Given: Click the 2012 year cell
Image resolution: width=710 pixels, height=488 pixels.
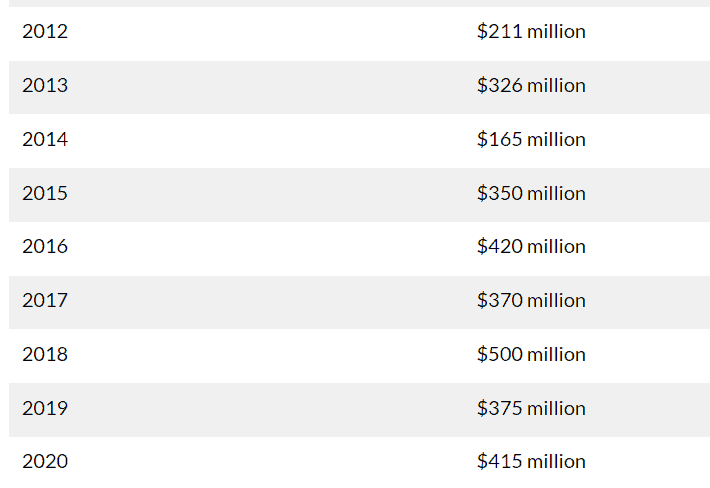Looking at the screenshot, I should pyautogui.click(x=45, y=32).
